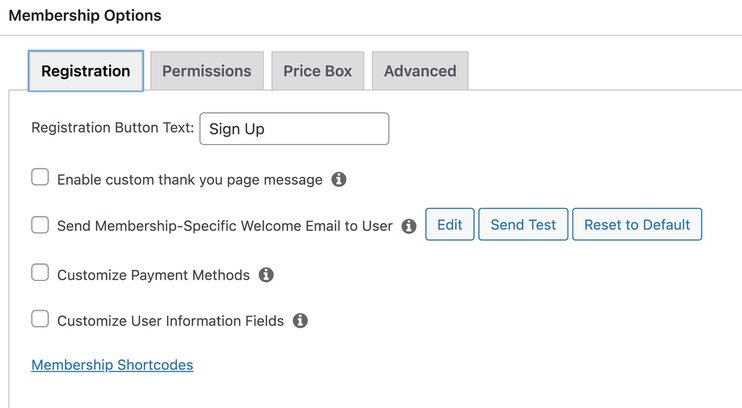Click info icon beside Welcome Email option
This screenshot has width=742, height=408.
(x=408, y=226)
